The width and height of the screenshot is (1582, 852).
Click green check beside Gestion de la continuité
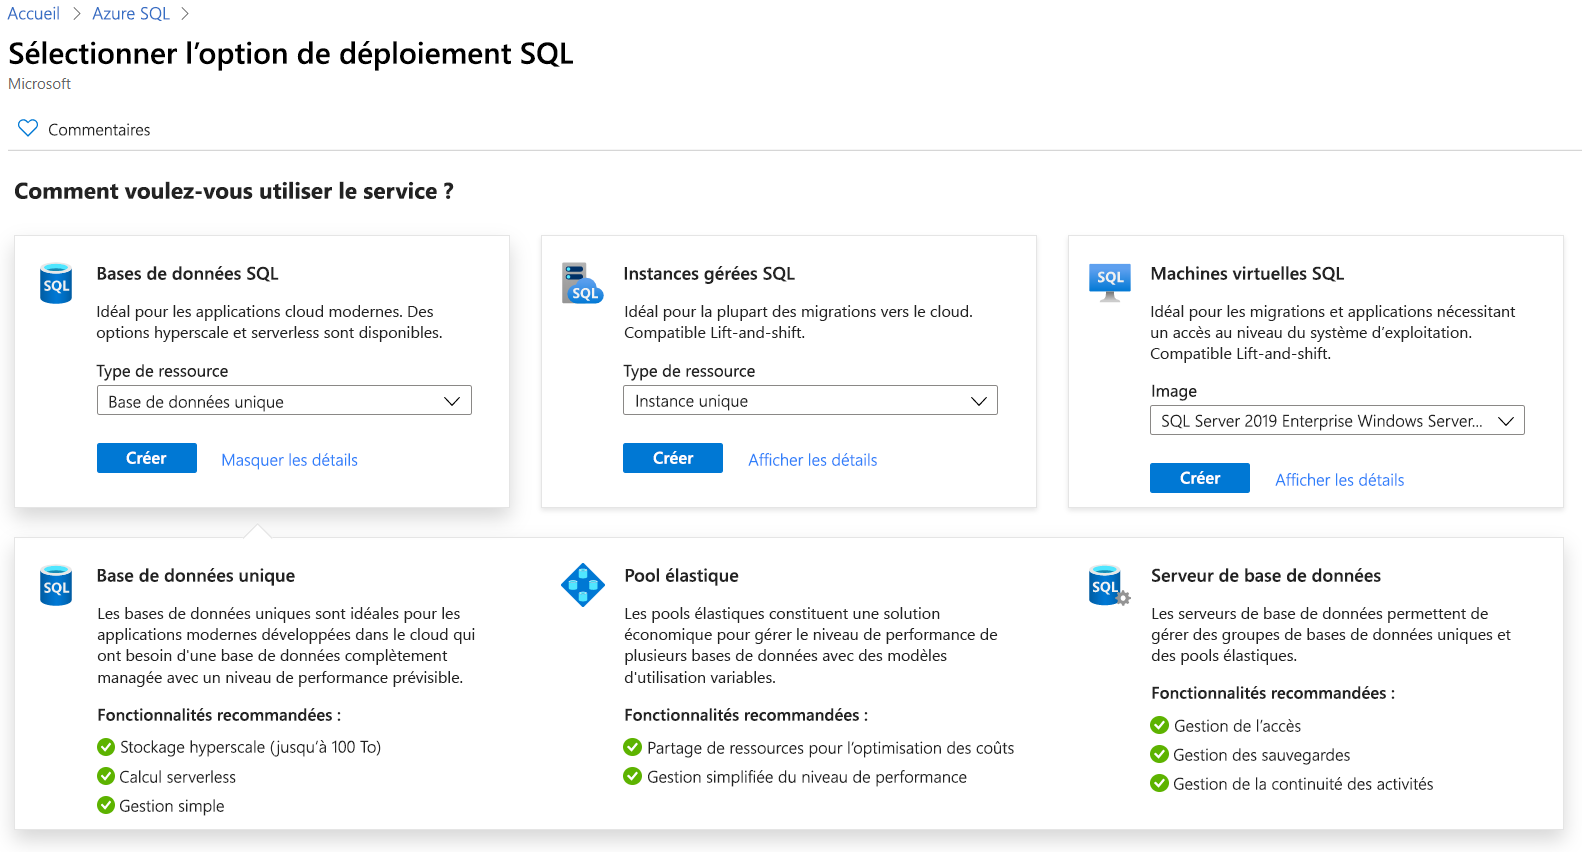tap(1159, 783)
